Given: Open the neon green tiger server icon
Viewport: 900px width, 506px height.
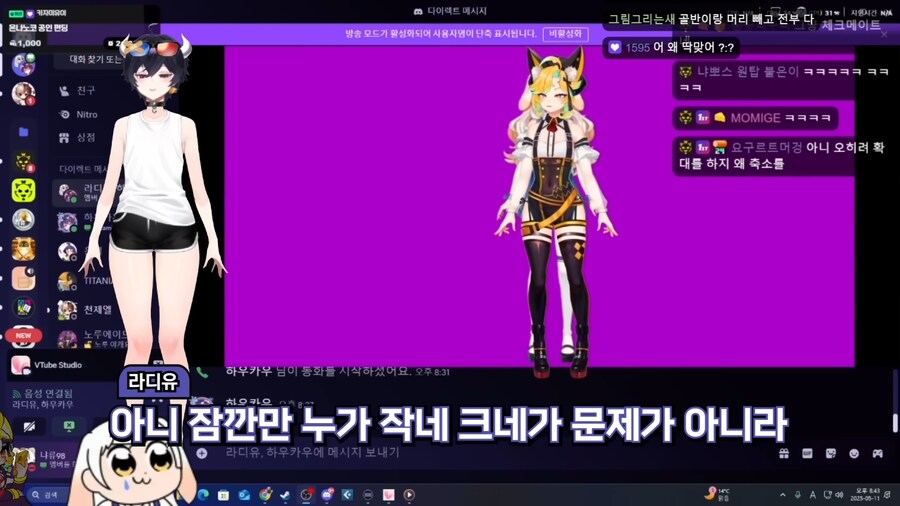Looking at the screenshot, I should [x=24, y=190].
